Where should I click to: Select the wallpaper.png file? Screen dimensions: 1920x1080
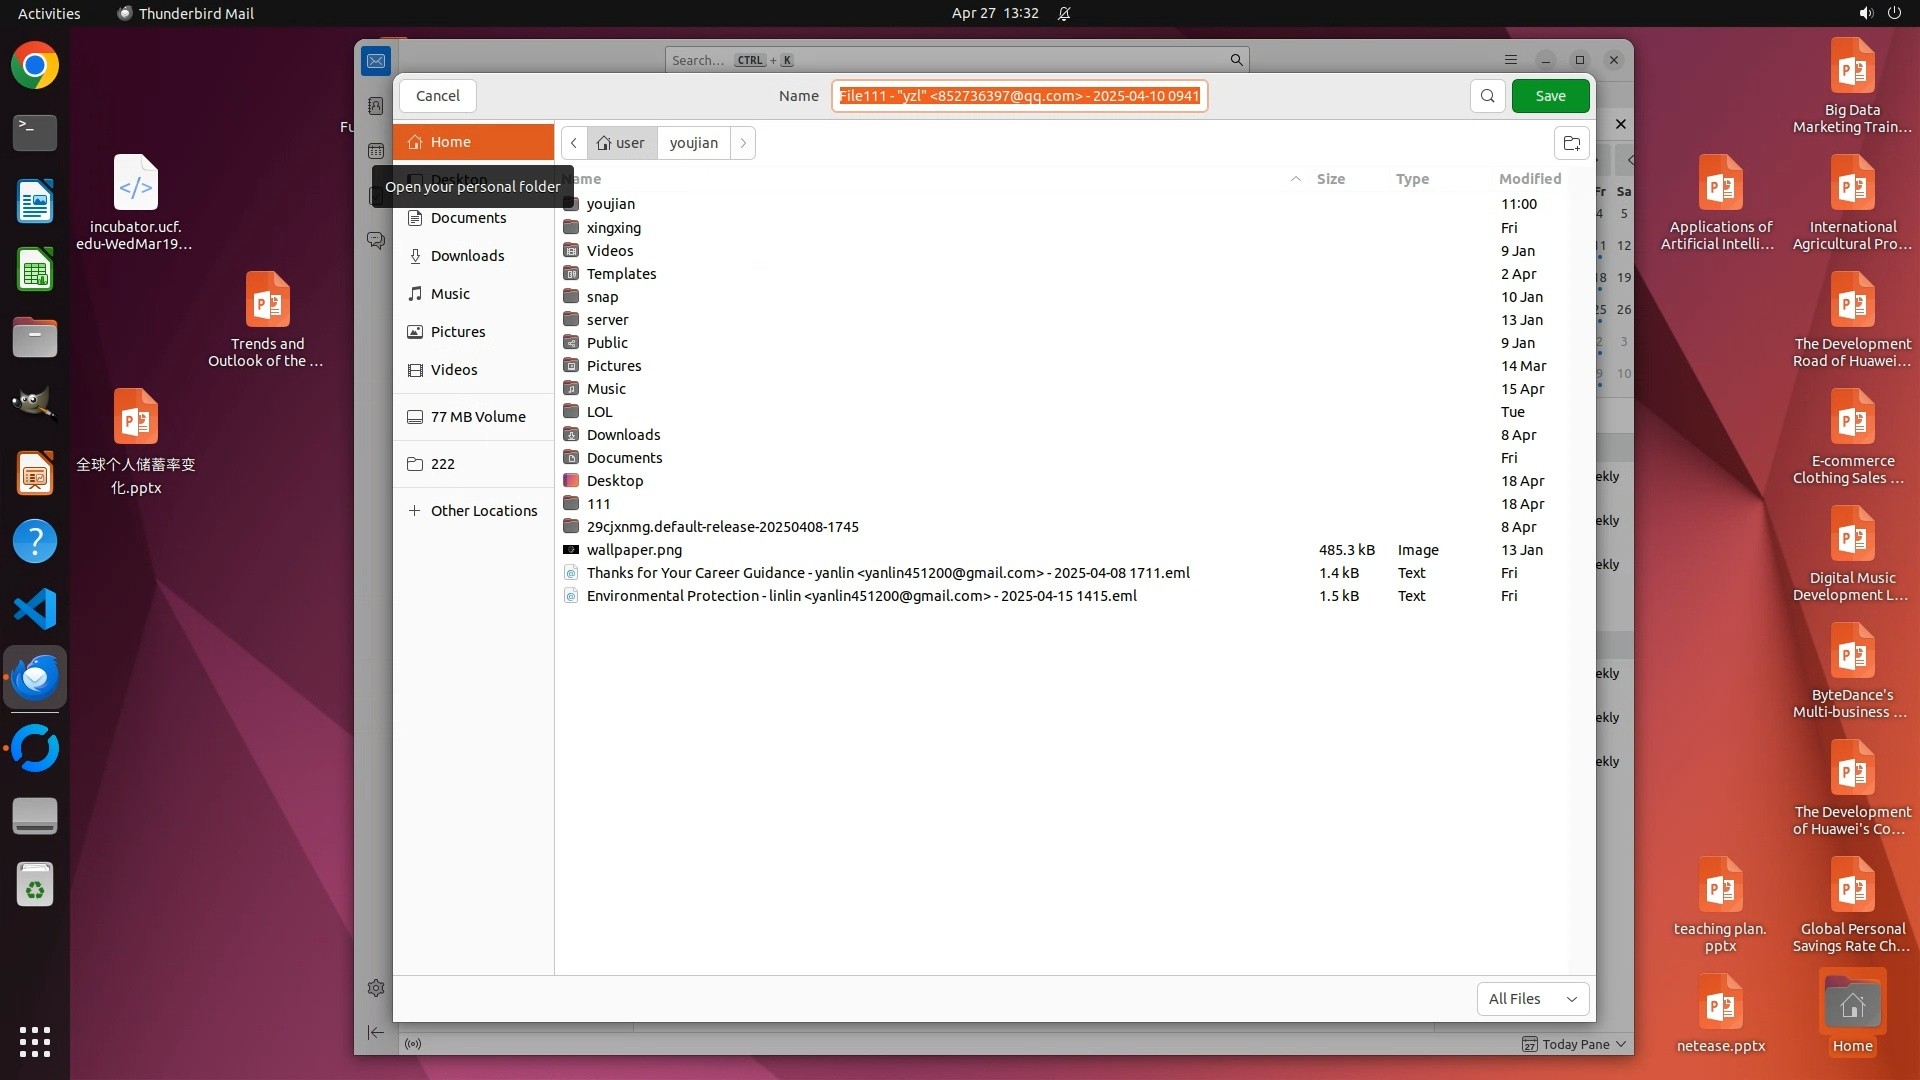tap(634, 550)
